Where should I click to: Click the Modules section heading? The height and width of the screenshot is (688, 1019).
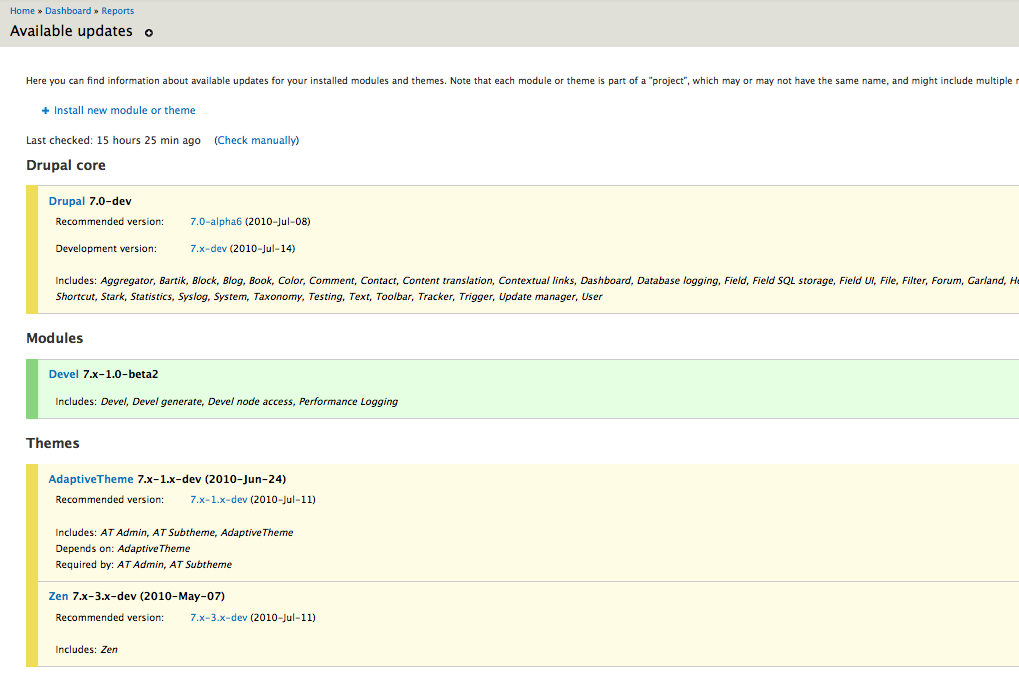pyautogui.click(x=55, y=339)
